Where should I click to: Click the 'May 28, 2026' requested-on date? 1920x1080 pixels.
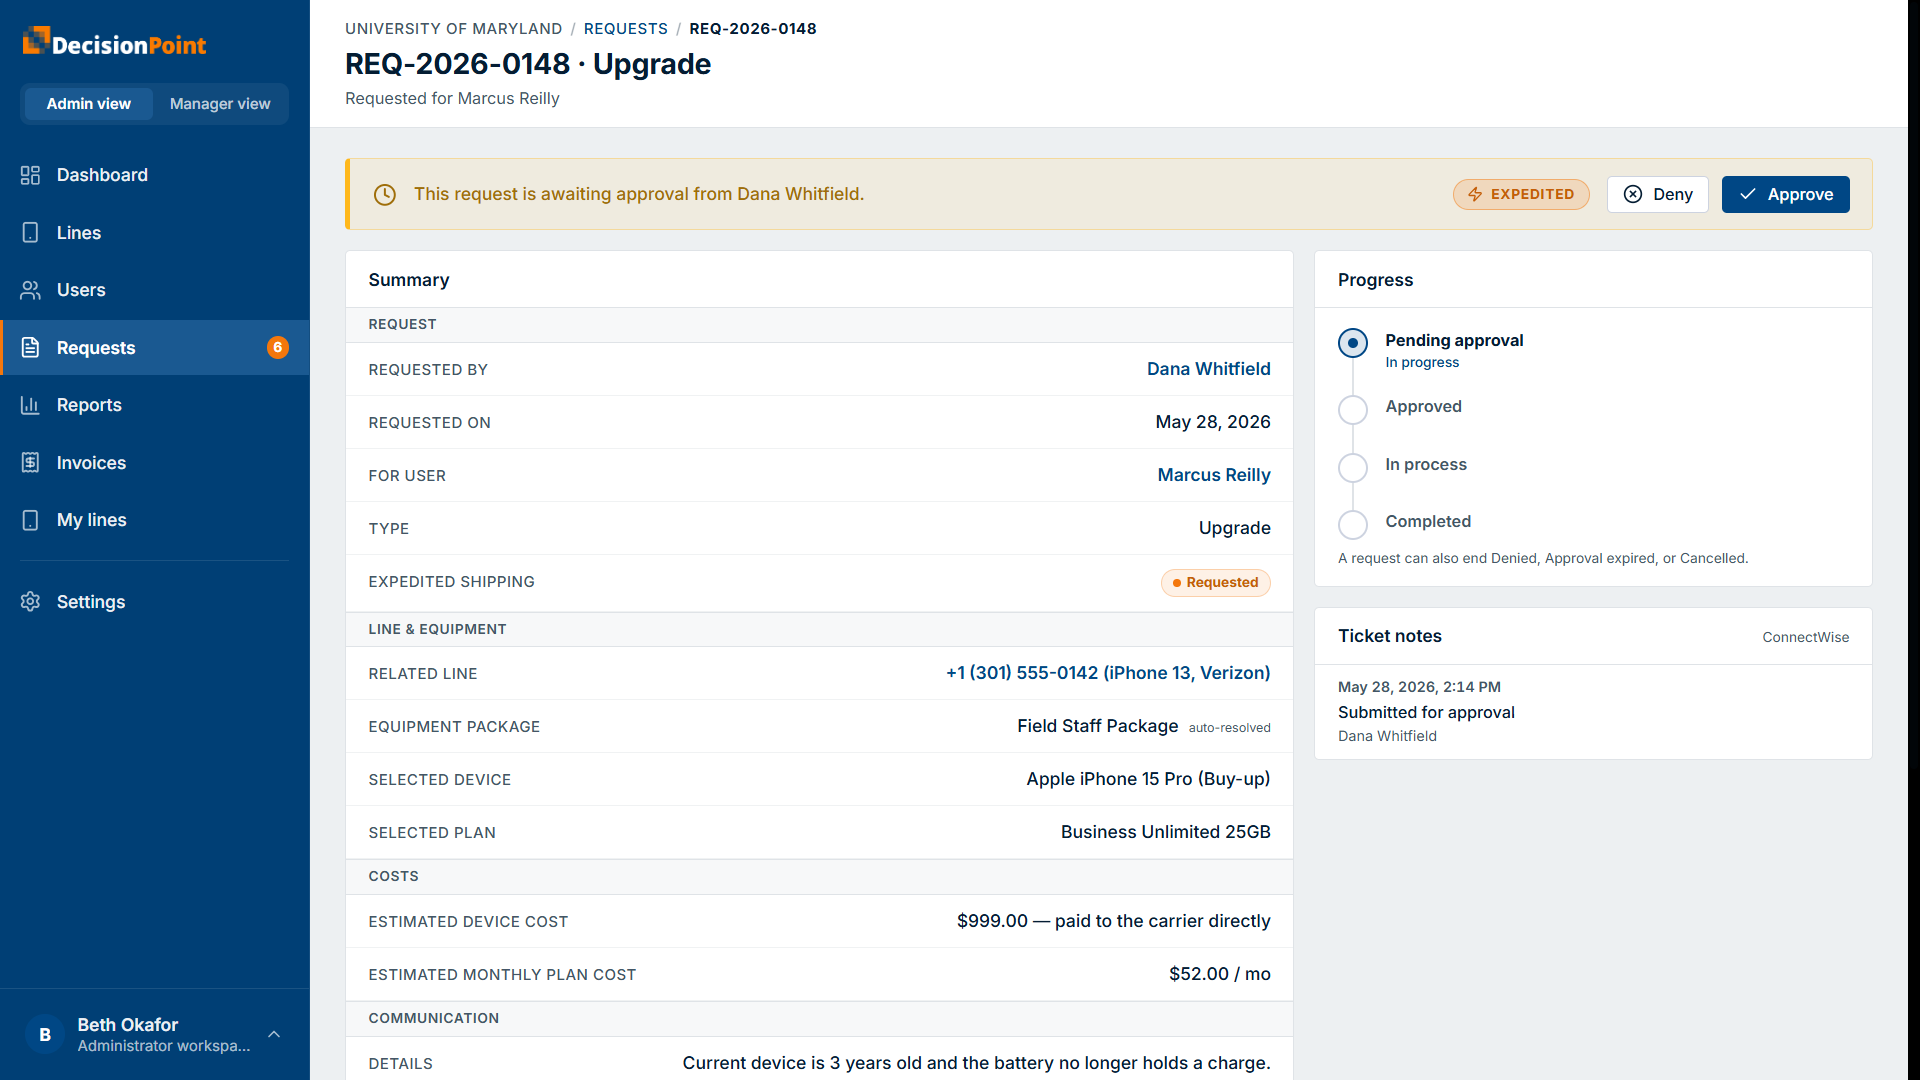point(1212,422)
